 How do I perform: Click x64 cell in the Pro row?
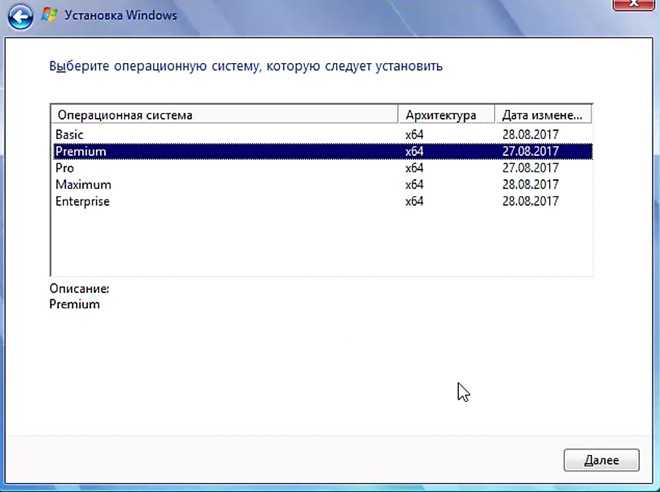coord(414,168)
